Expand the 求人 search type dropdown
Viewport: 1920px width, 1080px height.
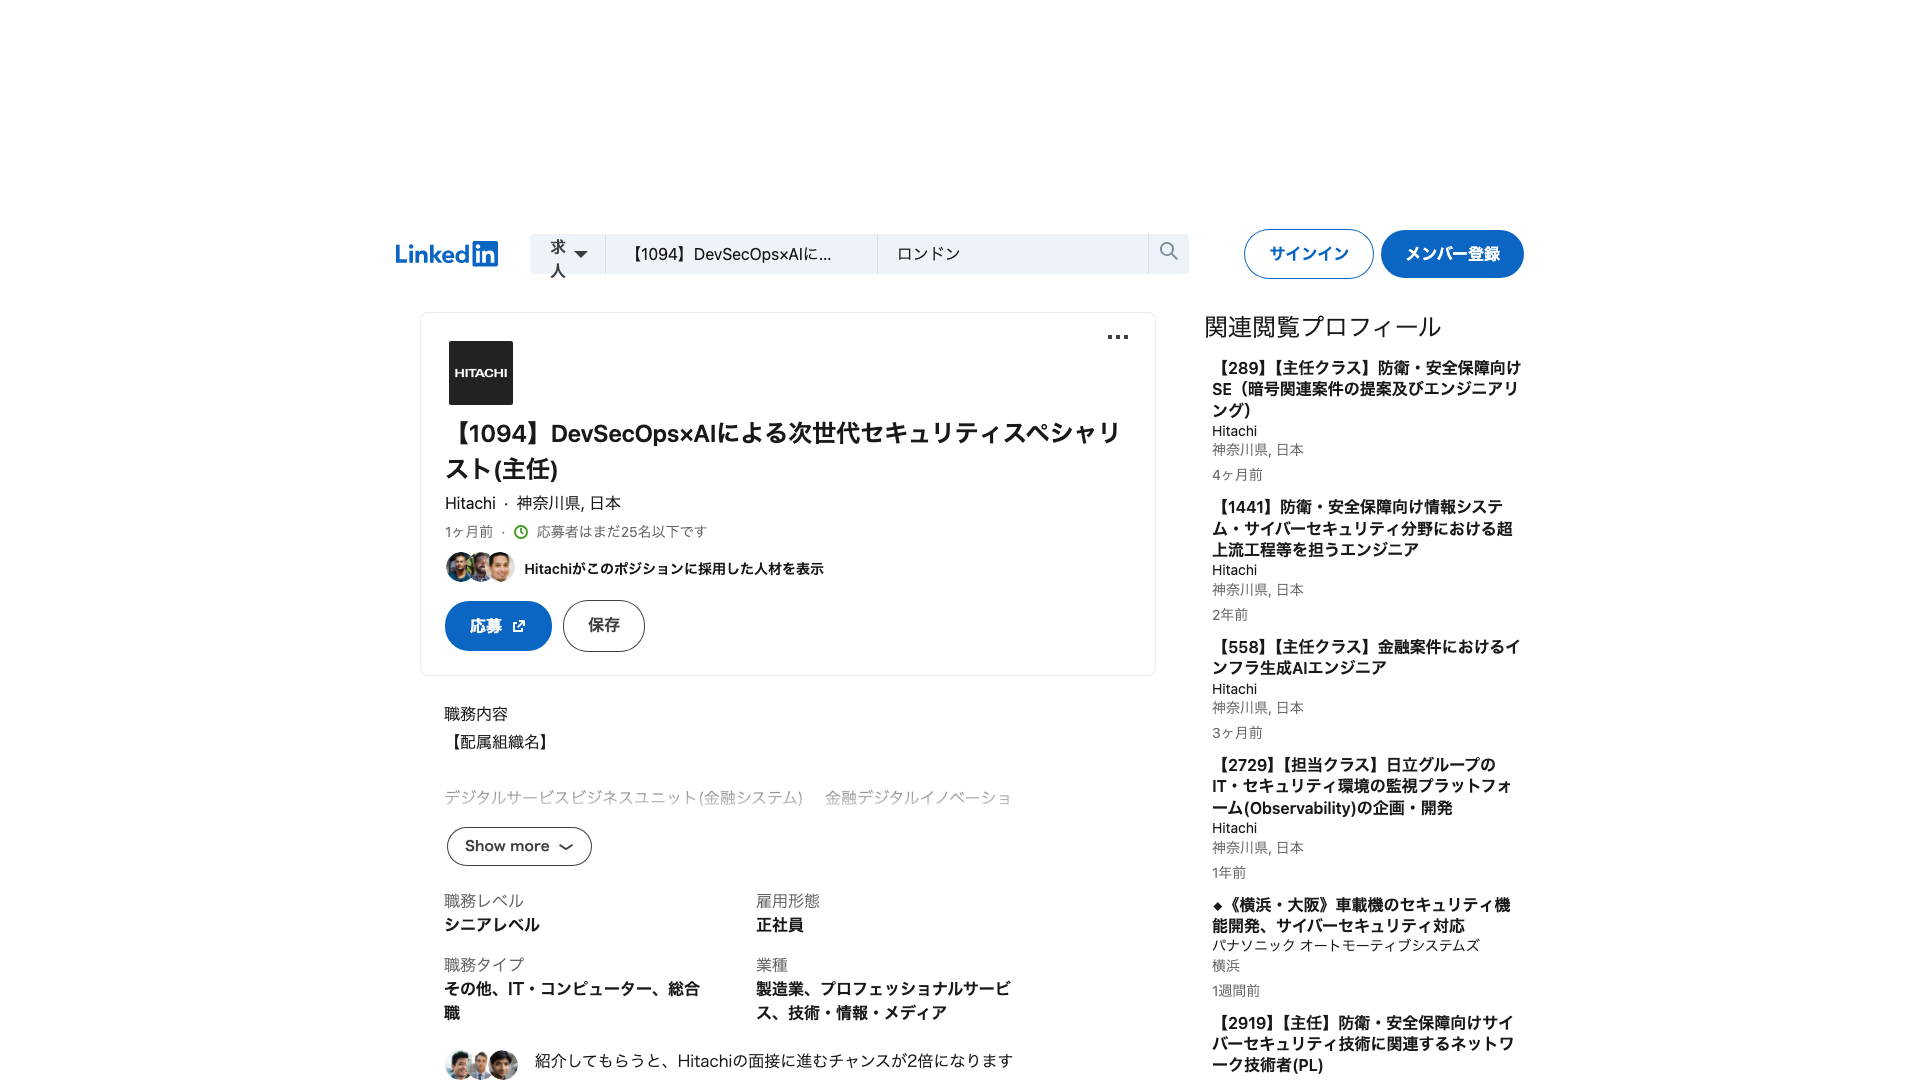[x=568, y=254]
